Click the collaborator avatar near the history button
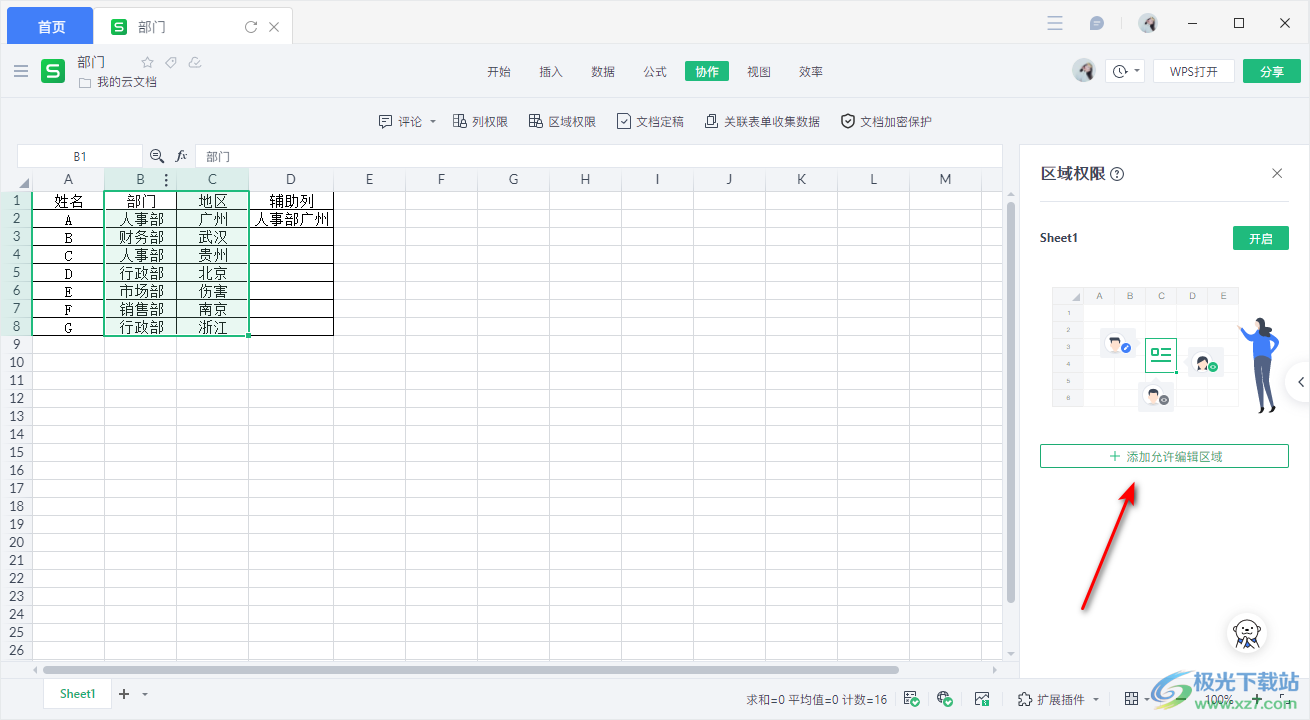This screenshot has height=720, width=1310. coord(1084,71)
